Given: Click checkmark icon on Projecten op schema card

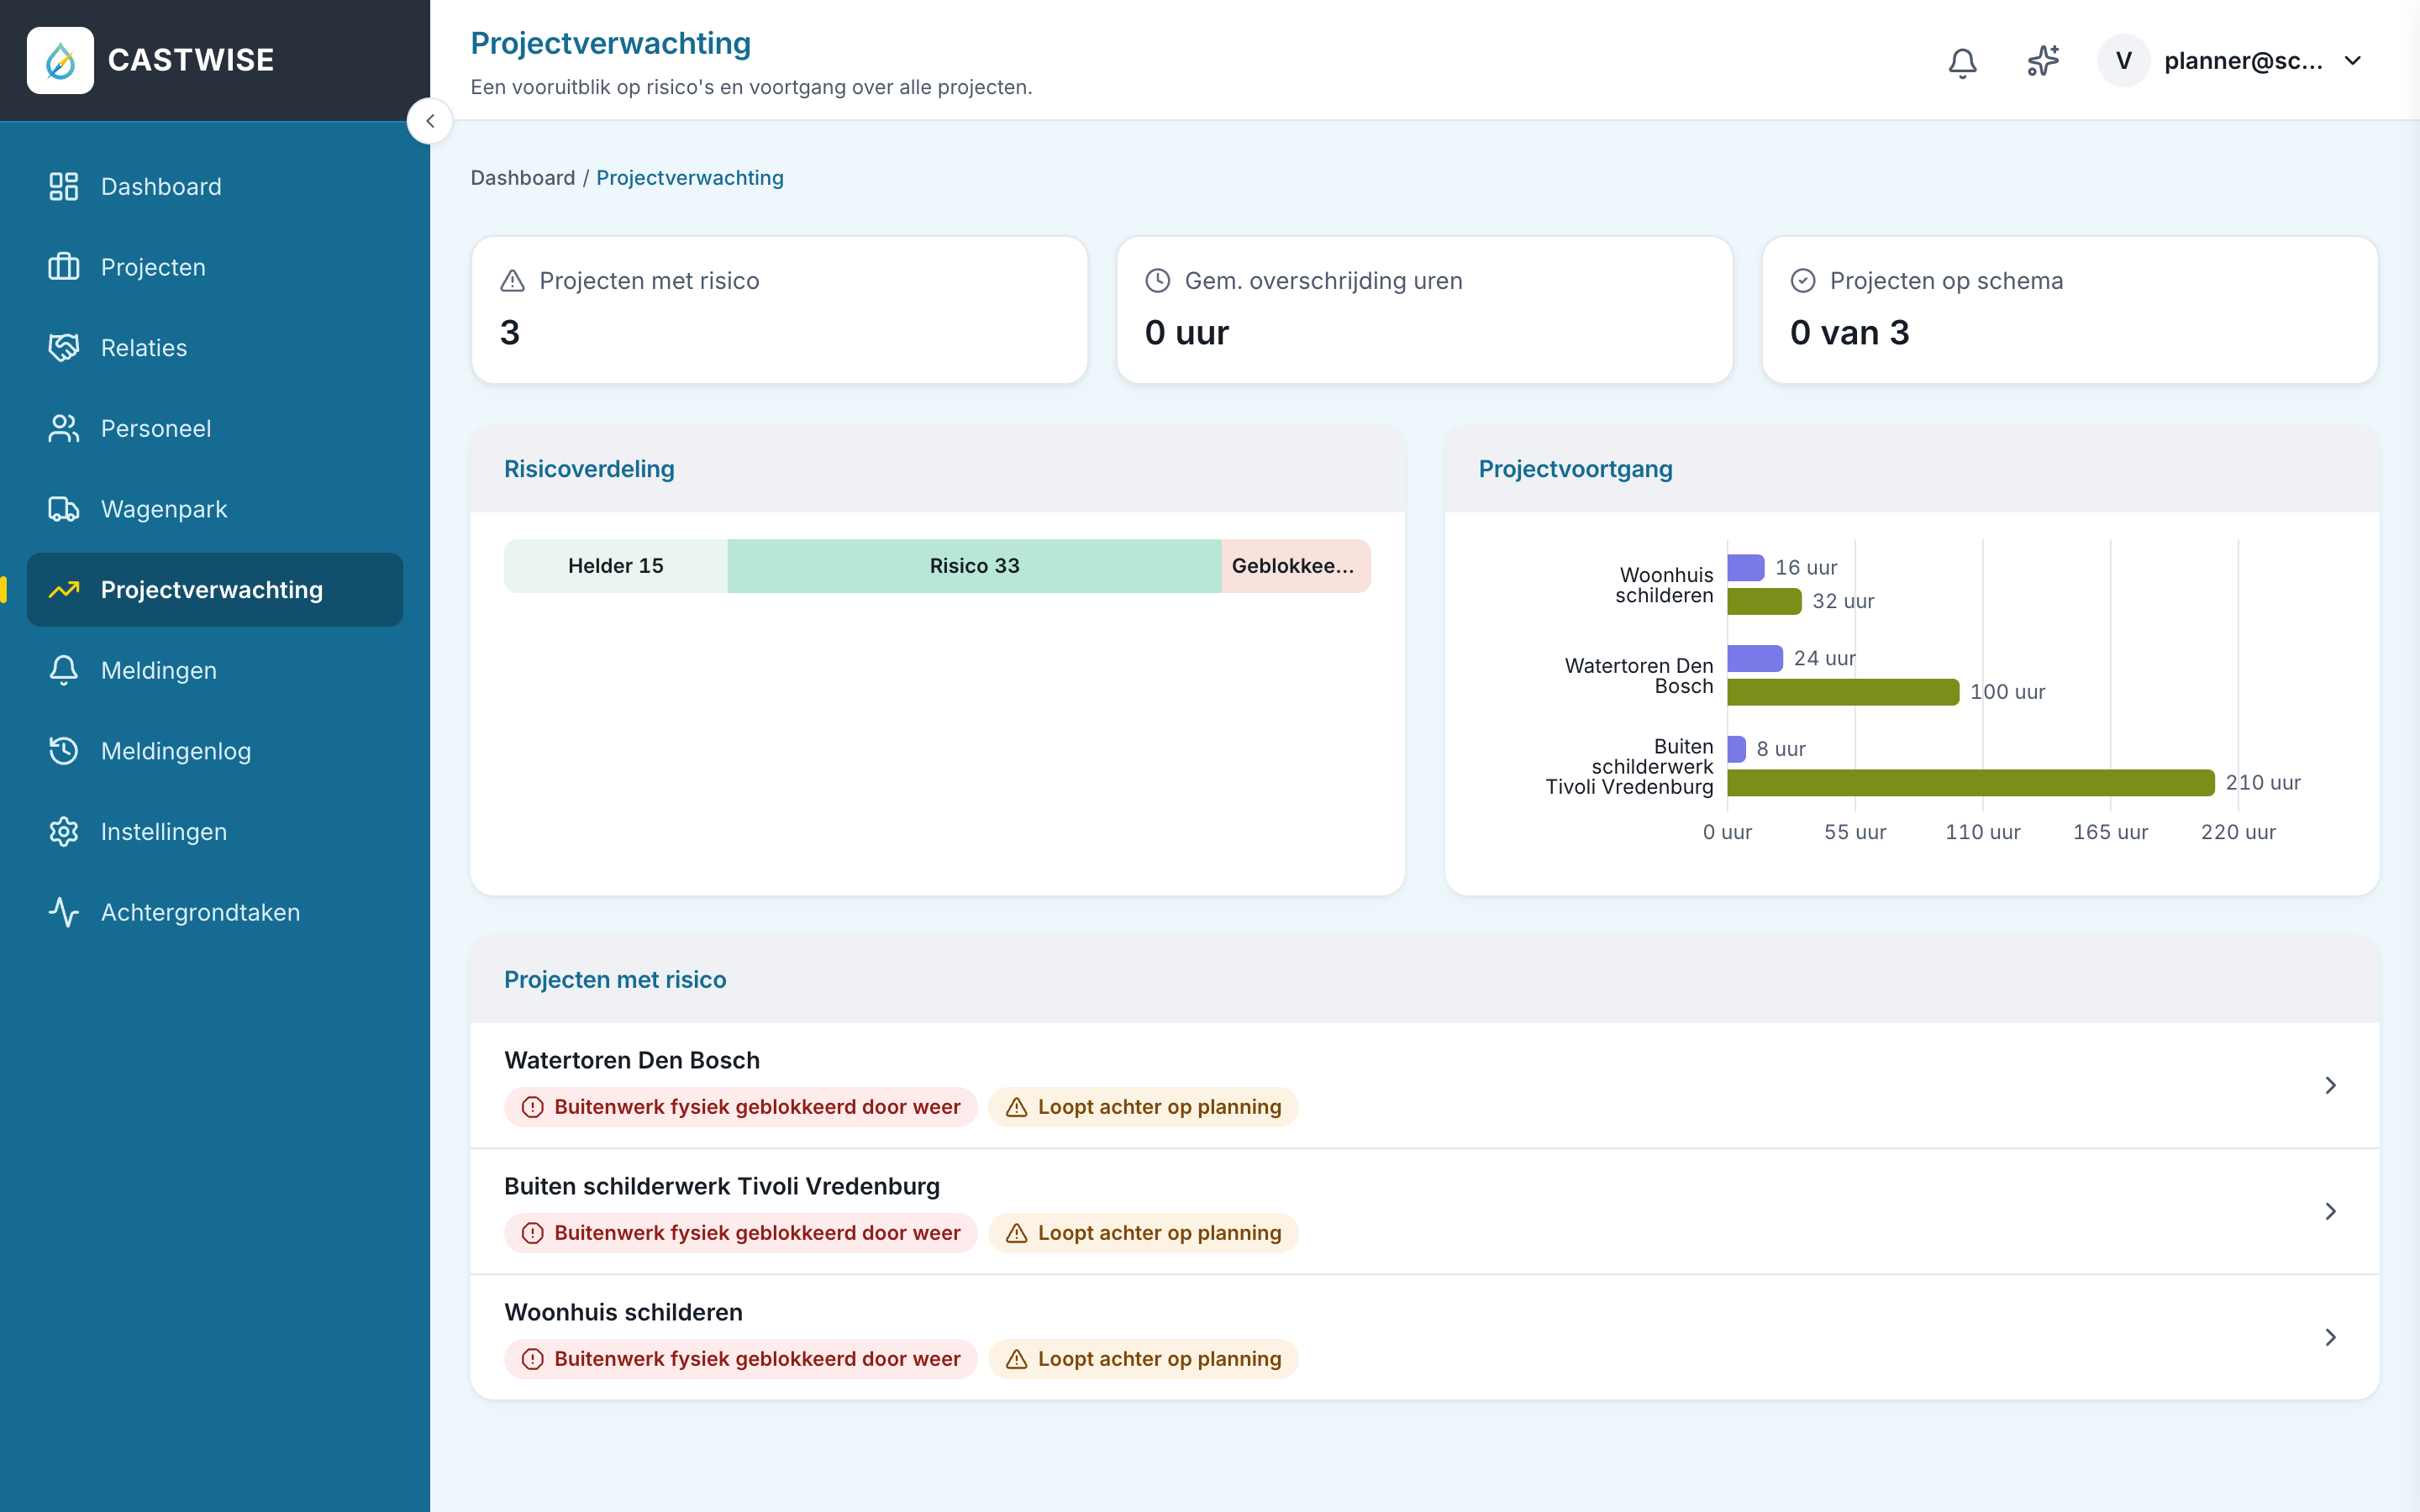Looking at the screenshot, I should pos(1803,281).
